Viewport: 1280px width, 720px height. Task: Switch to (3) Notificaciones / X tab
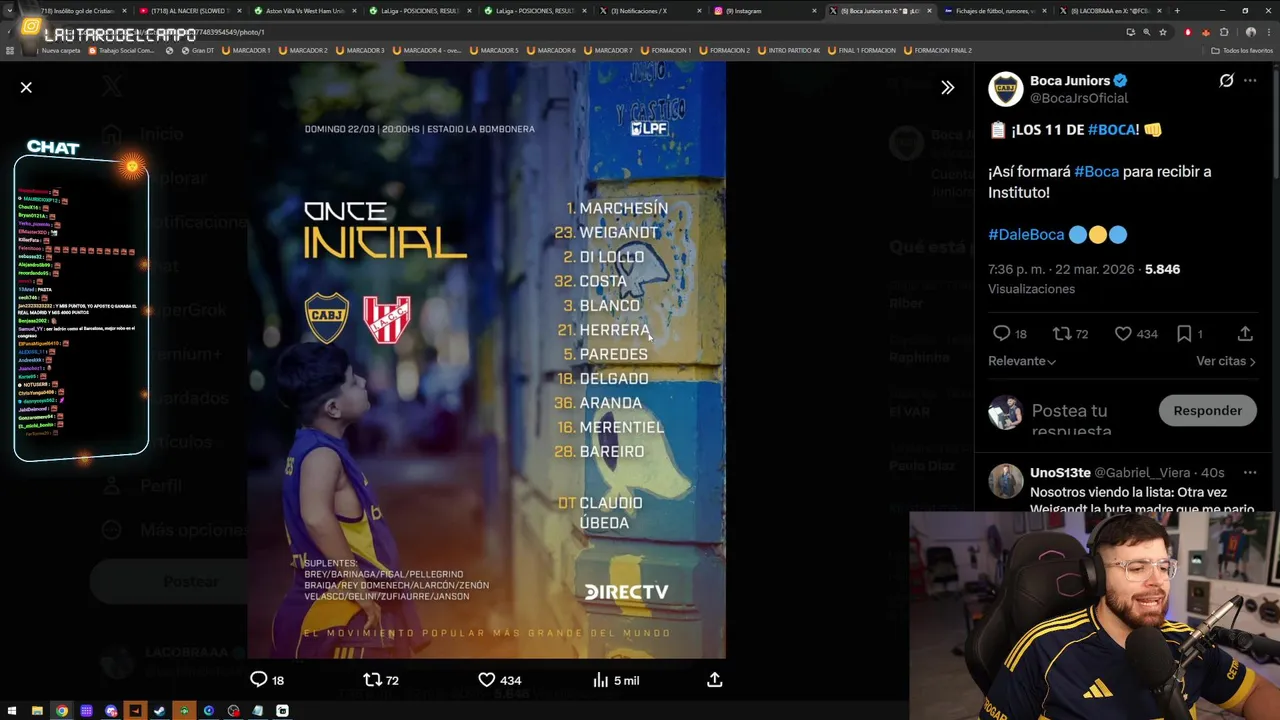pos(645,11)
